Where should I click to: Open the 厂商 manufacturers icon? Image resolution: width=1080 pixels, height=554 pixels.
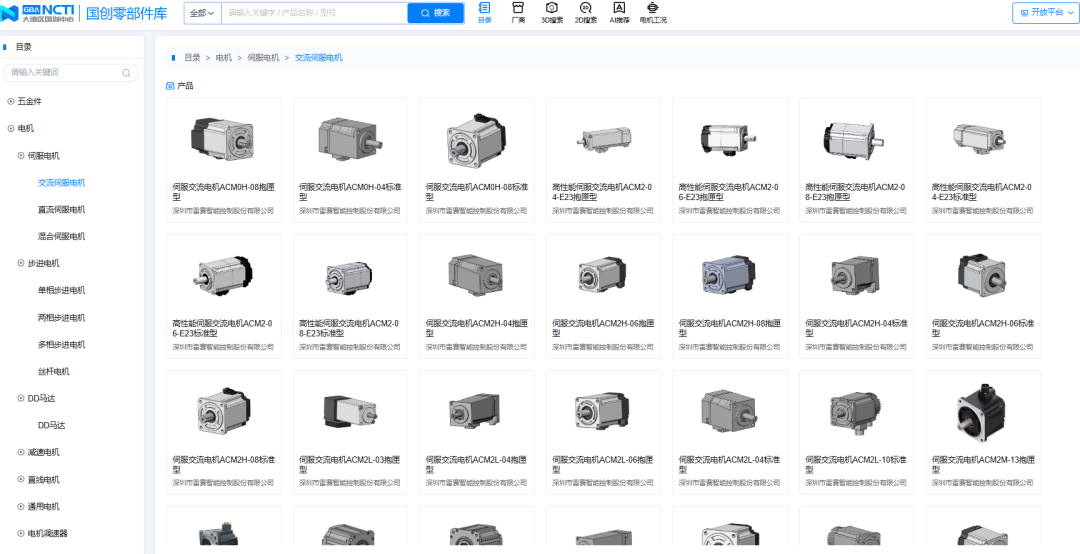518,12
